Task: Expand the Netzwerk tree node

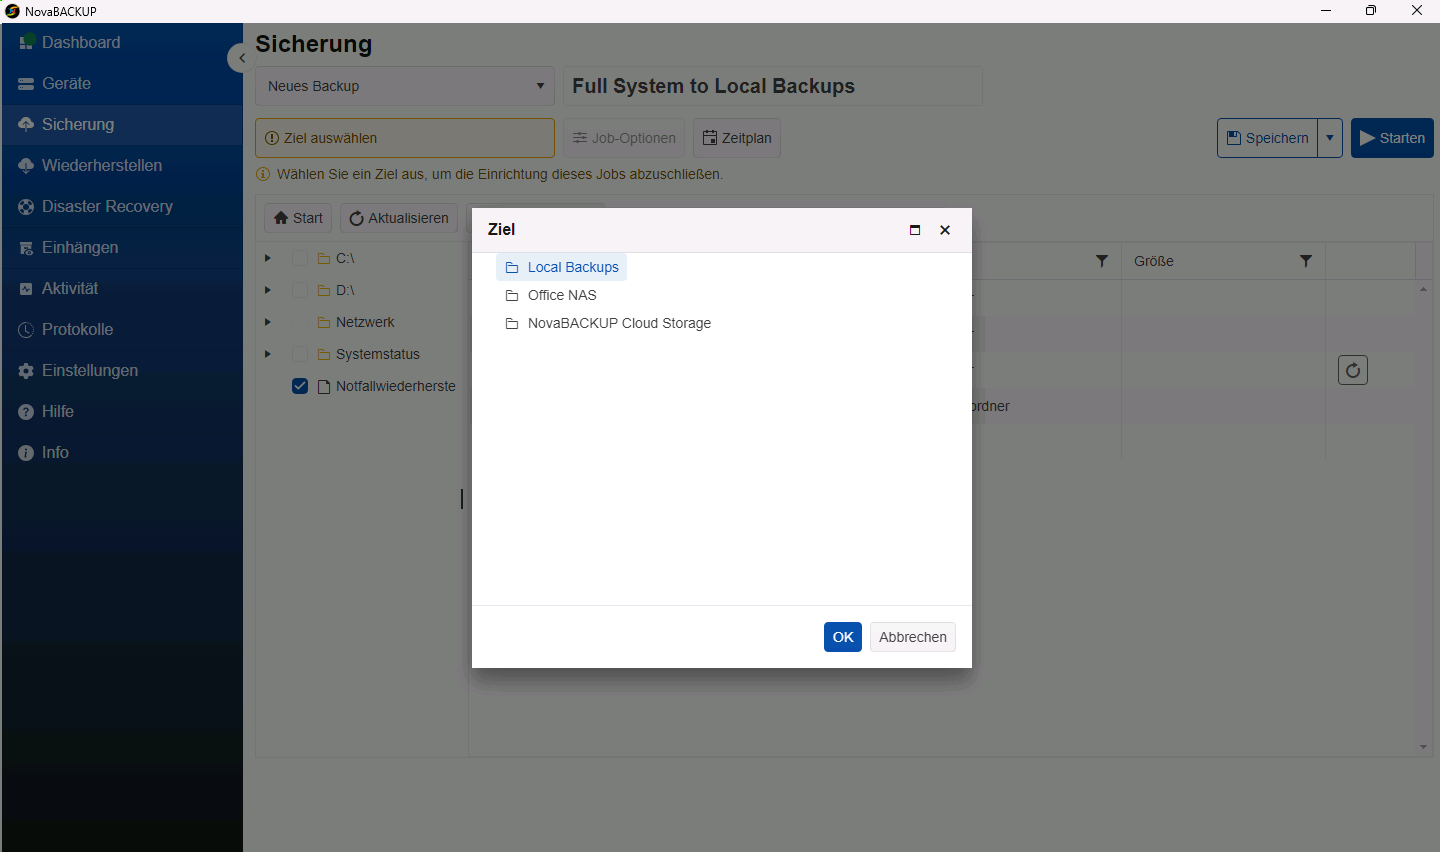Action: 267,322
